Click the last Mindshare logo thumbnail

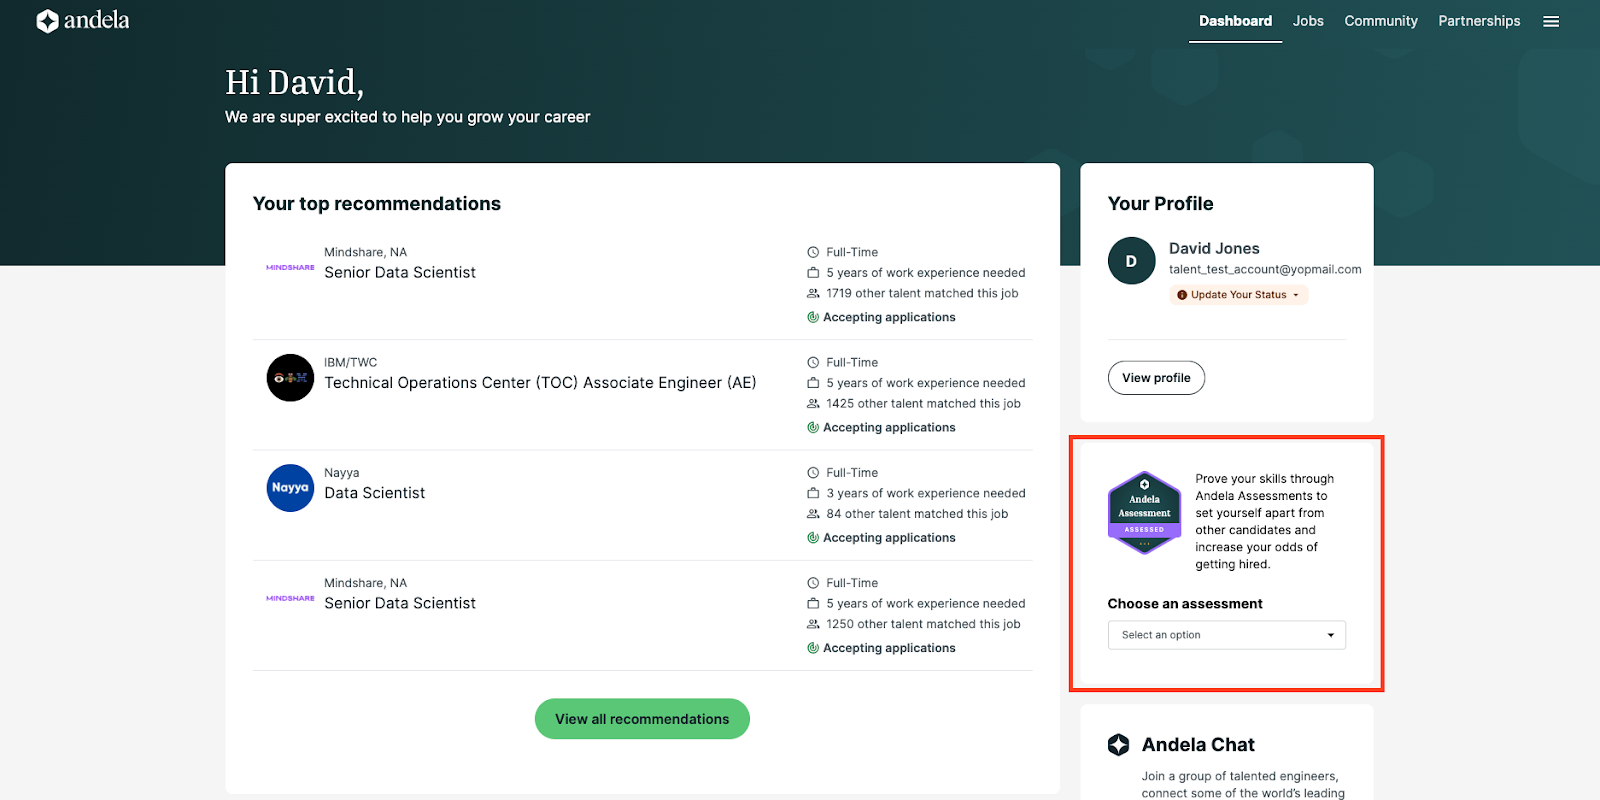point(290,598)
